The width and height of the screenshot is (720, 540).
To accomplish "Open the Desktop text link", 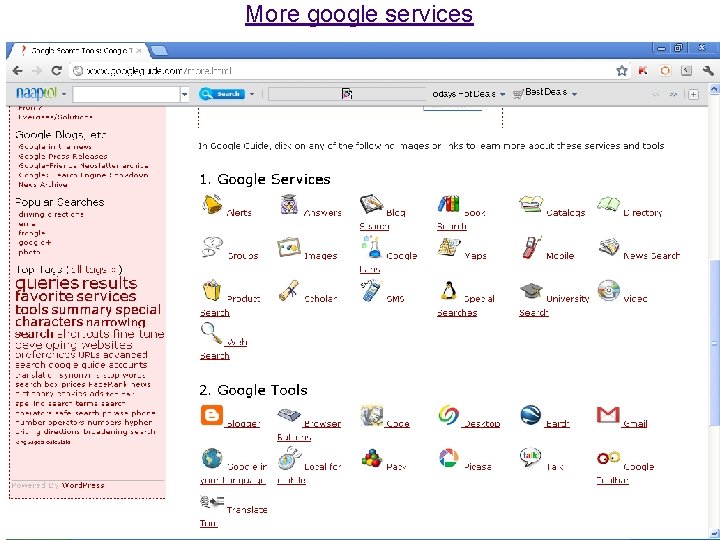I will click(481, 423).
